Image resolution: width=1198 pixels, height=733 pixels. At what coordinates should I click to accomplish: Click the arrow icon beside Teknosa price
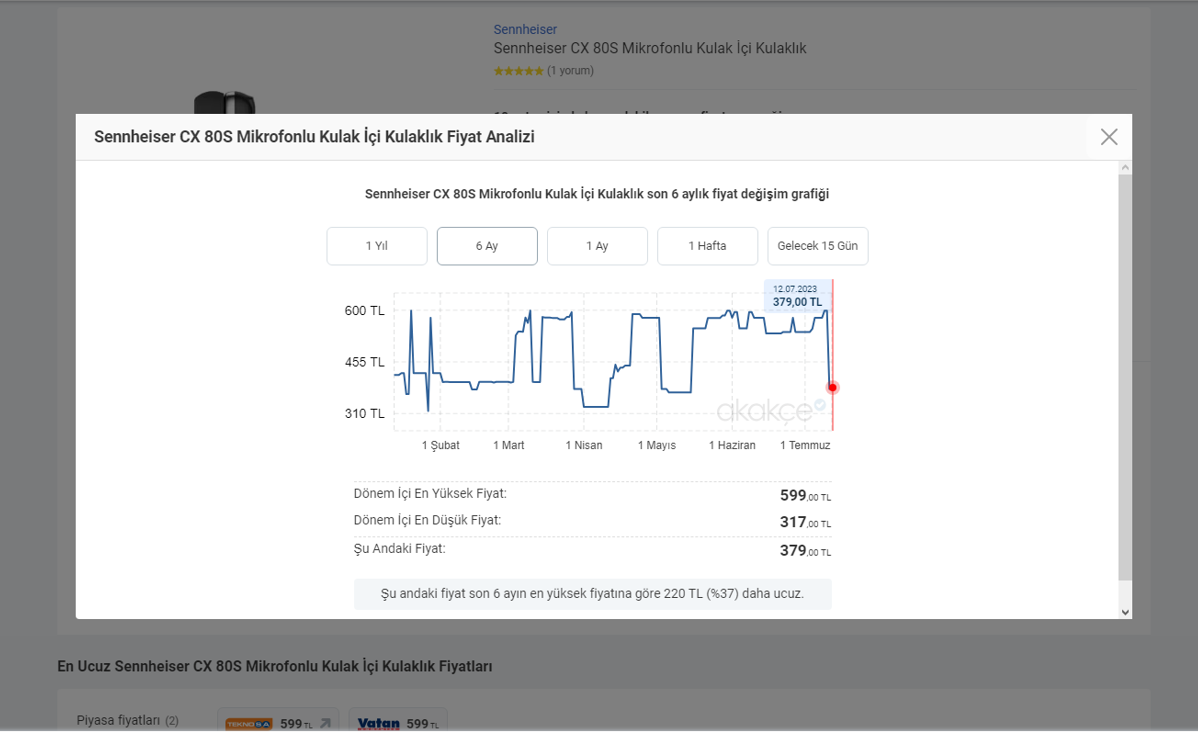click(x=325, y=723)
